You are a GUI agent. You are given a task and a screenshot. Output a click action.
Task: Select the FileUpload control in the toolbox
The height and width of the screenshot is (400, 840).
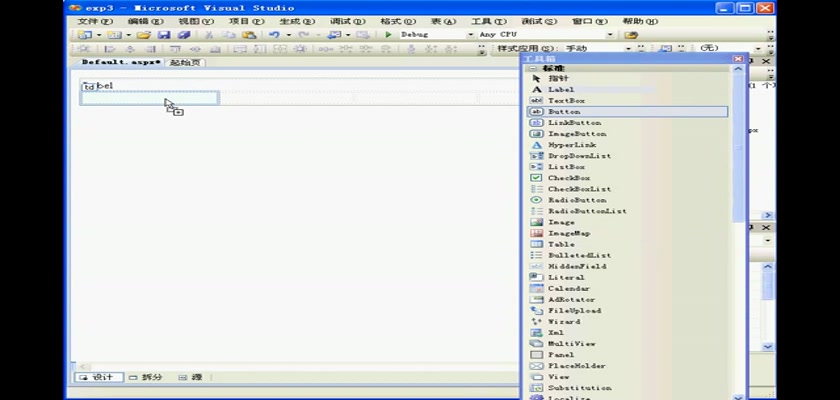pos(574,310)
